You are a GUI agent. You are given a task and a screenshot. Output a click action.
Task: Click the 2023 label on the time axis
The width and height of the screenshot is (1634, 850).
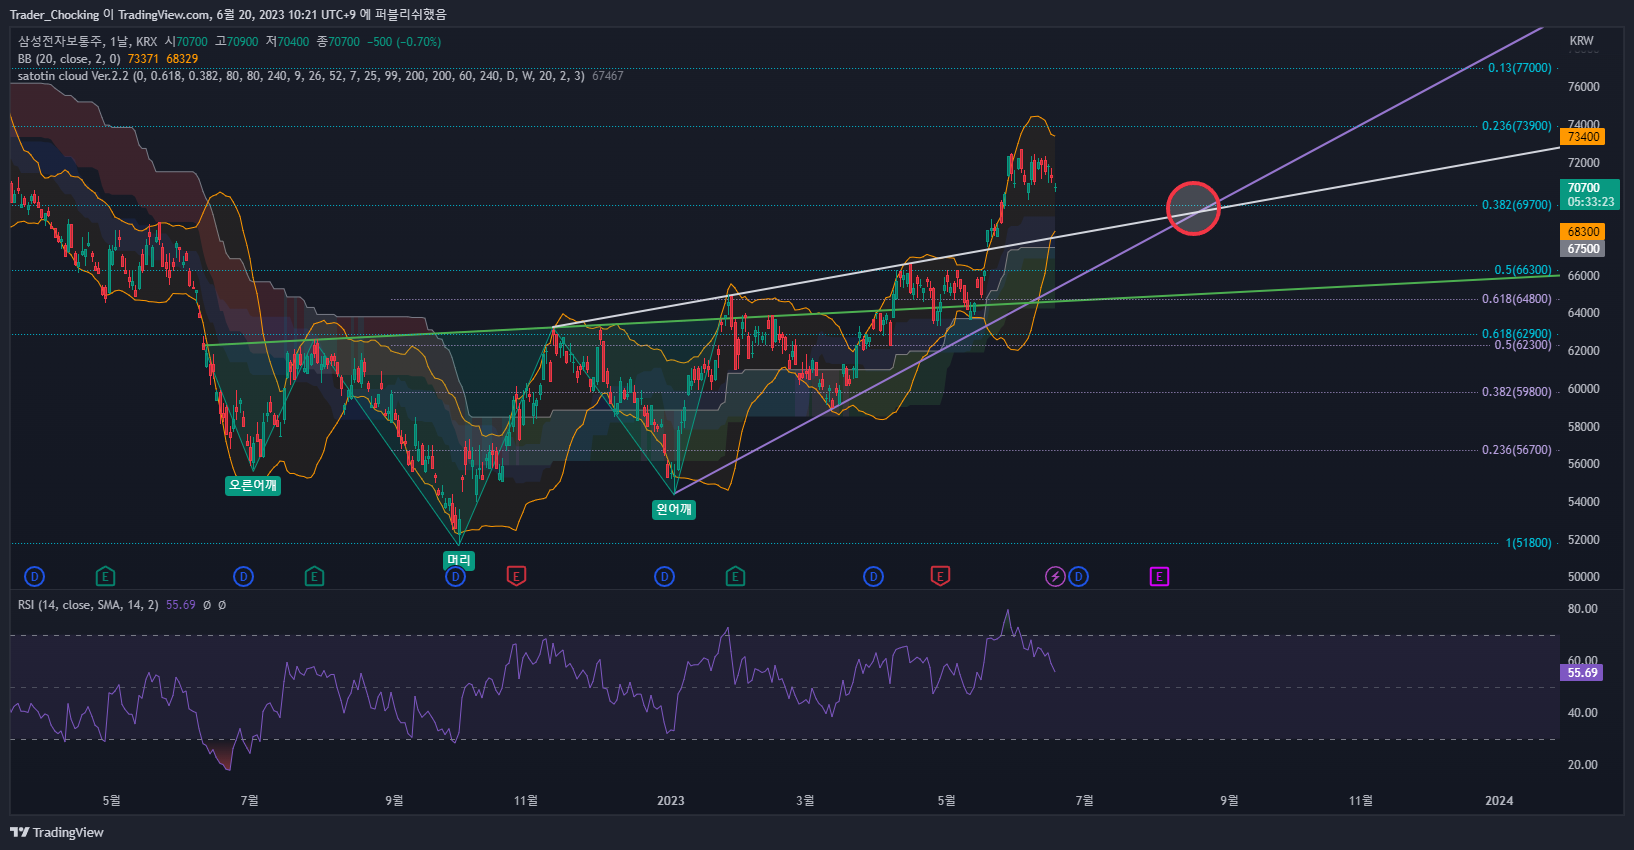pos(671,801)
